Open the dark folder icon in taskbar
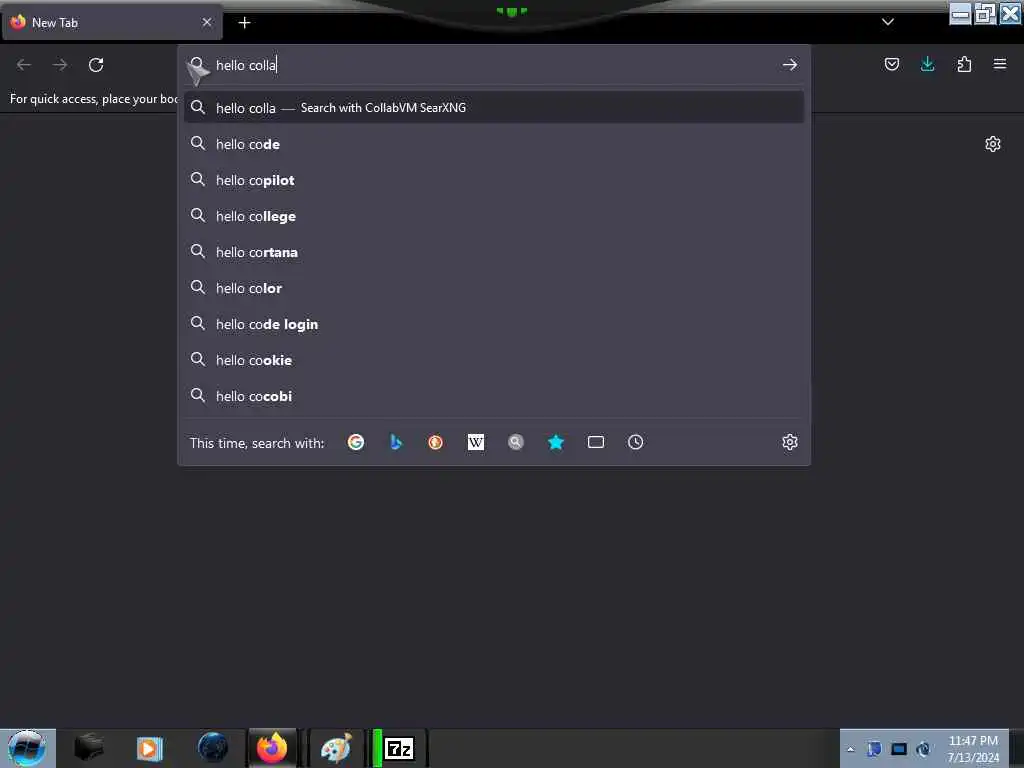 88,748
